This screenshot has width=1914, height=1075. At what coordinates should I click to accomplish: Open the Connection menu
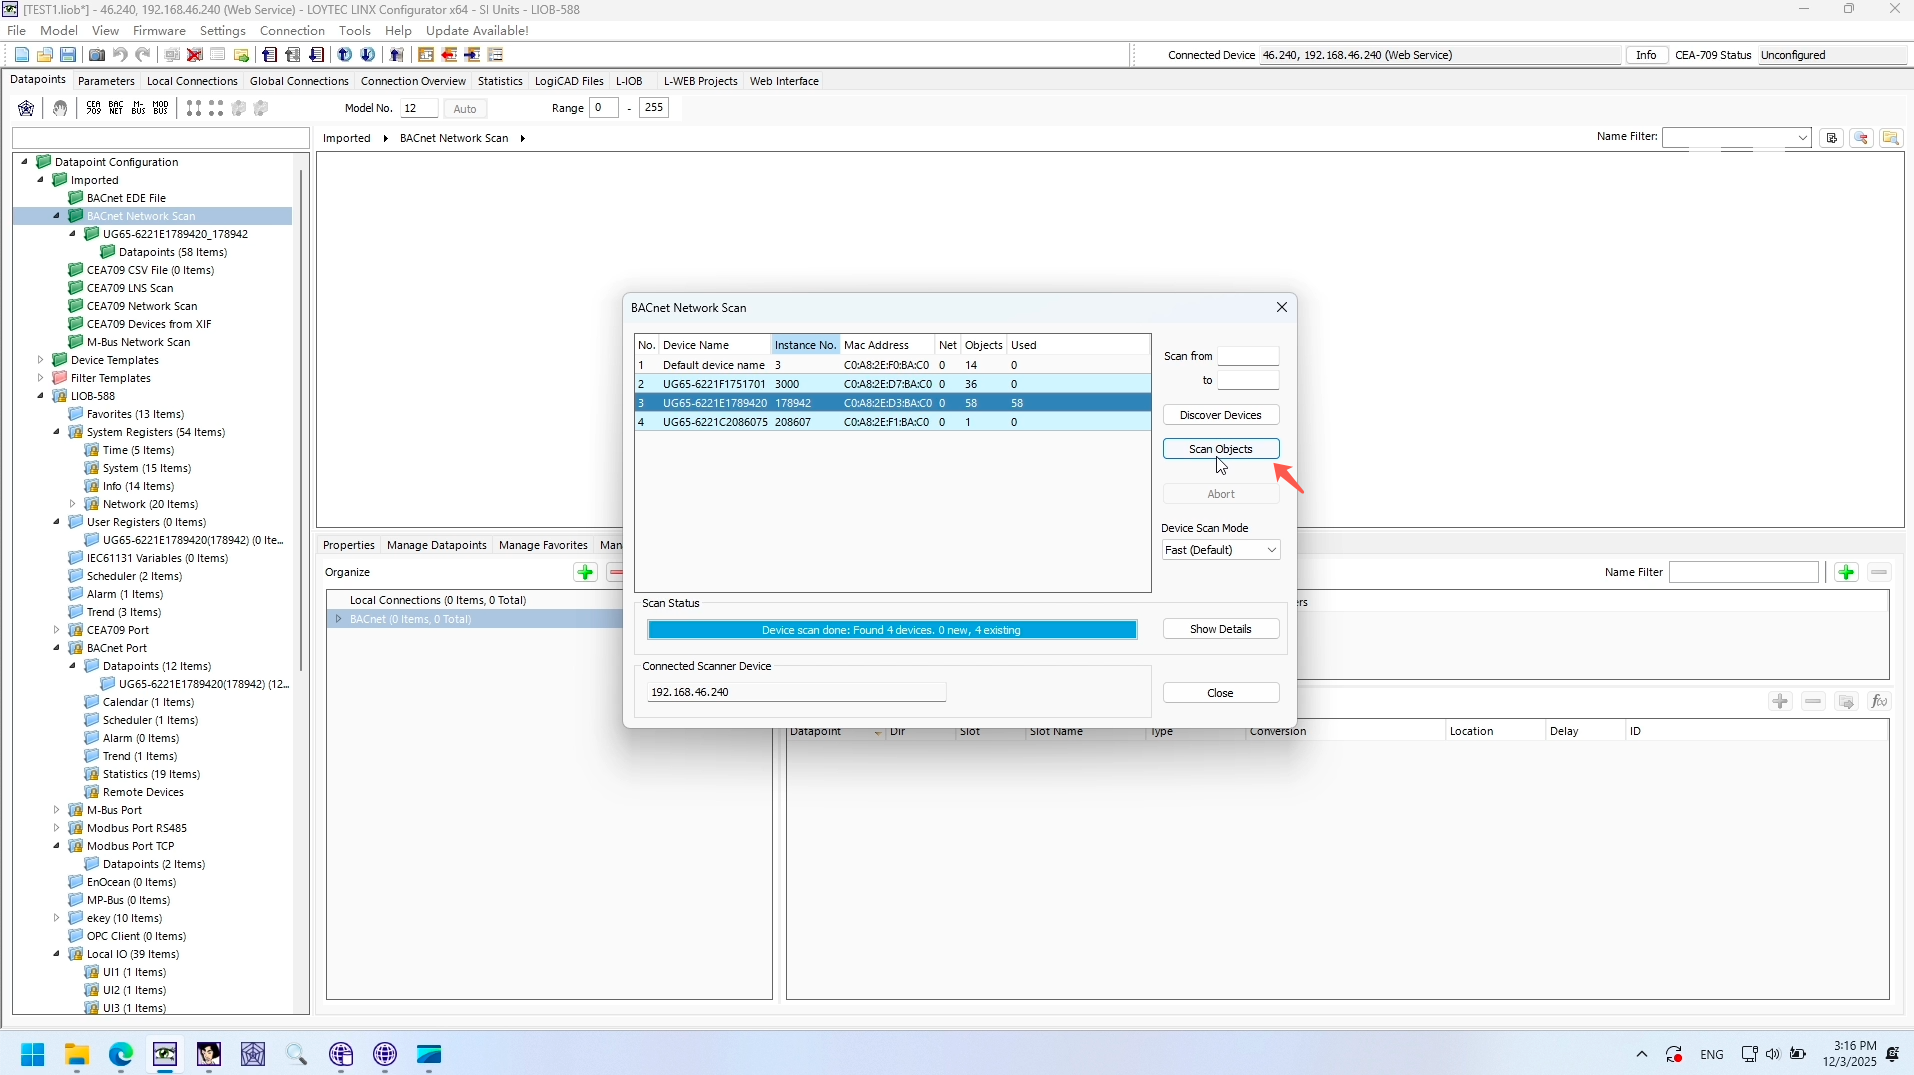pos(292,31)
